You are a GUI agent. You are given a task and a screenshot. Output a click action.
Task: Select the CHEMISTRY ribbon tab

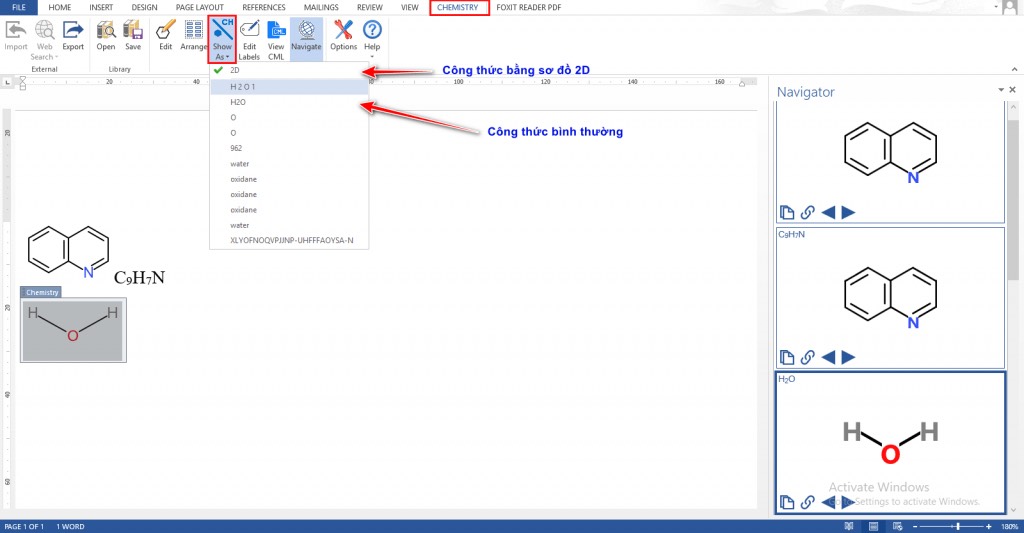(x=458, y=7)
